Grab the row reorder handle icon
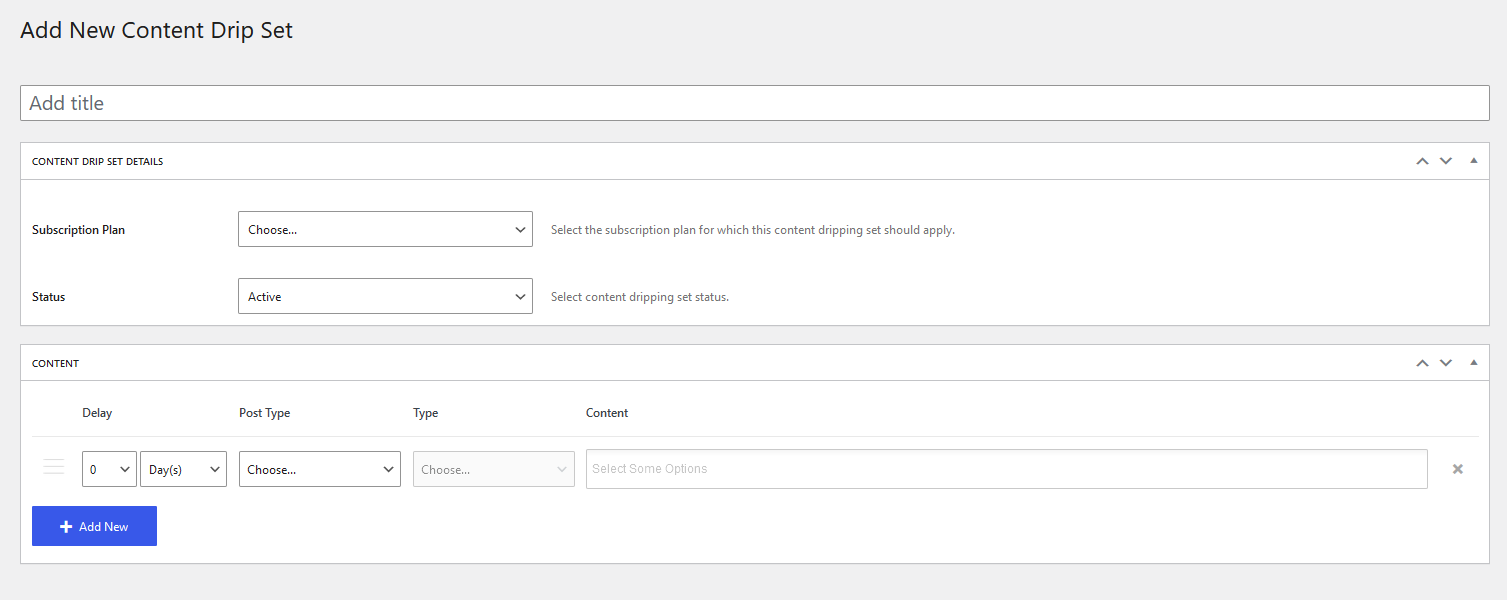The image size is (1507, 600). pyautogui.click(x=54, y=467)
